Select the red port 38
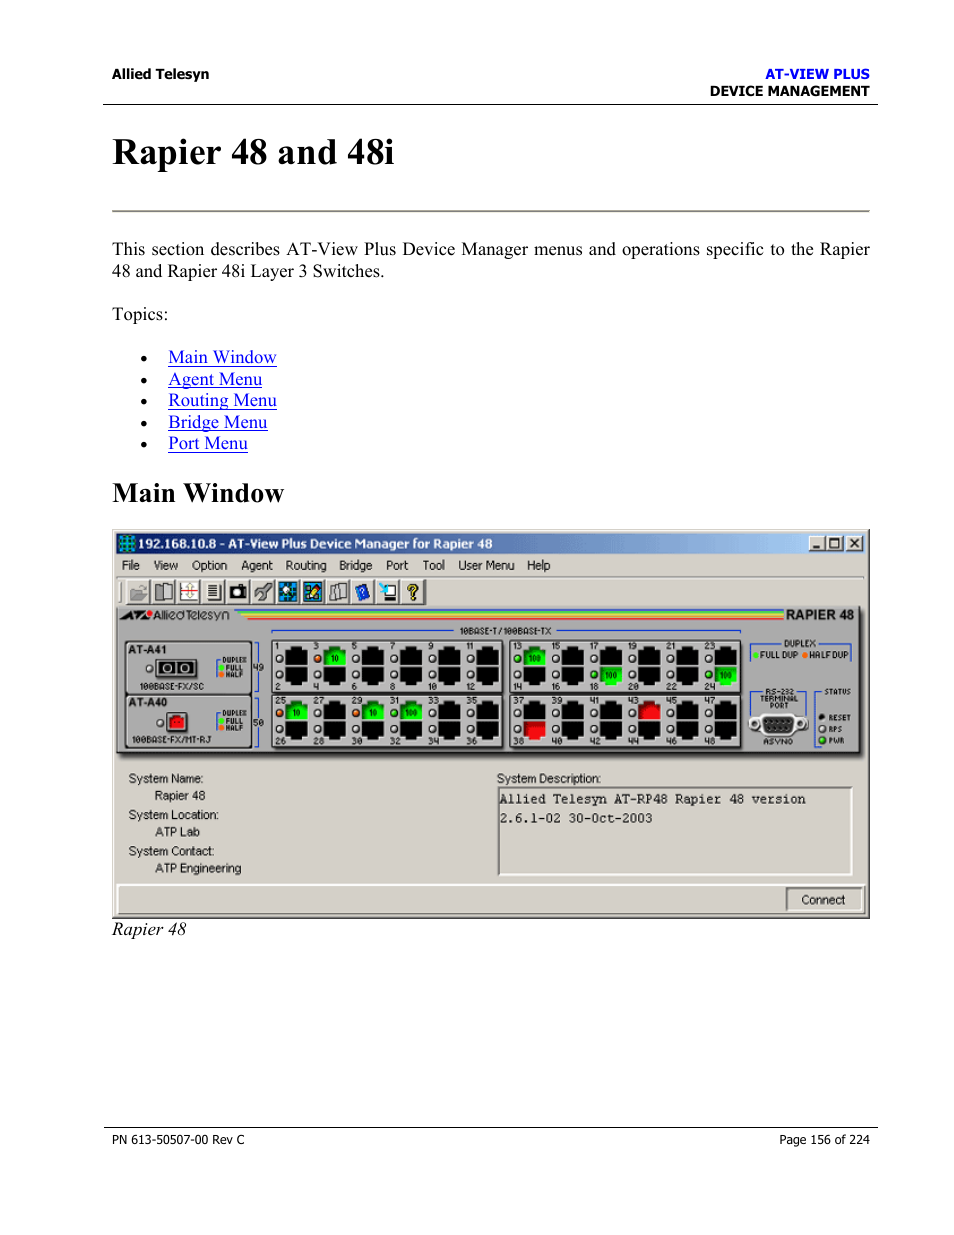This screenshot has width=954, height=1235. click(x=535, y=730)
